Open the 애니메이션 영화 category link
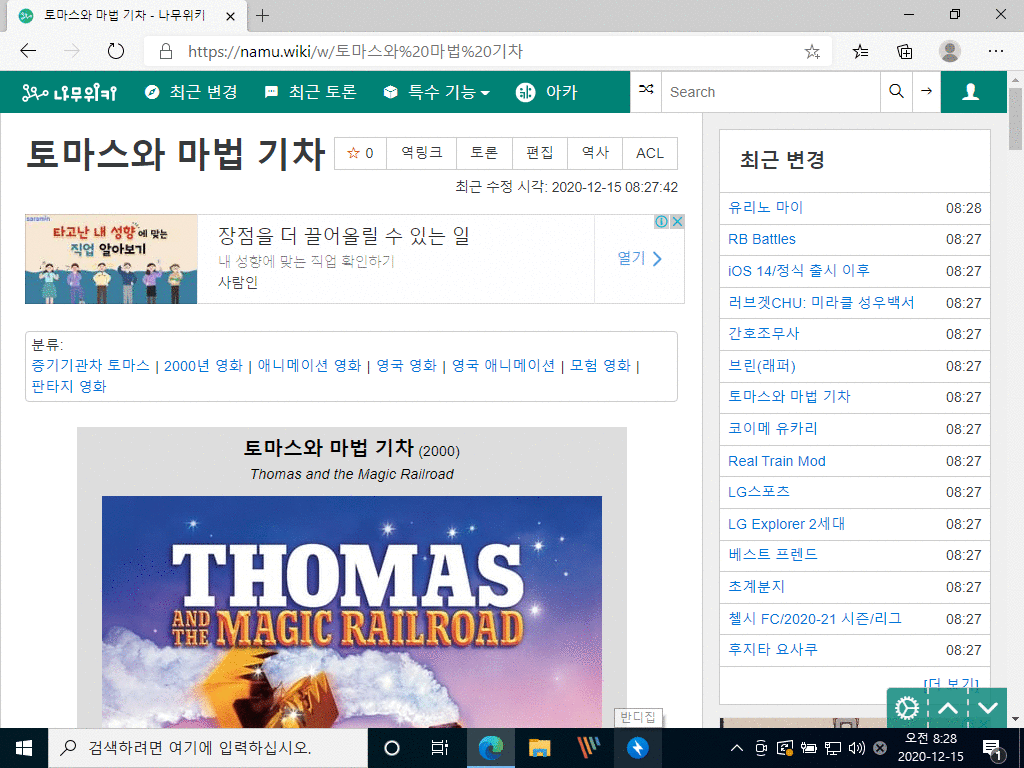Image resolution: width=1024 pixels, height=768 pixels. [x=309, y=365]
